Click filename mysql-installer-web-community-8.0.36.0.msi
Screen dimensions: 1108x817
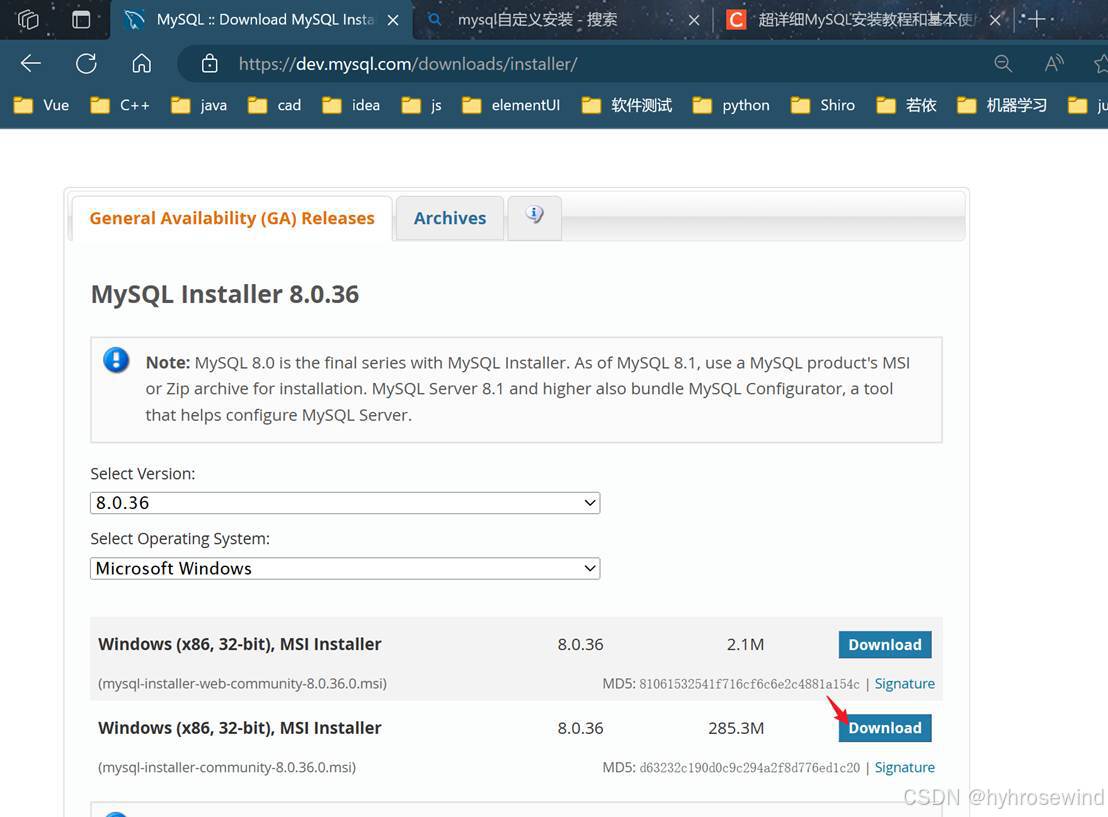click(242, 683)
